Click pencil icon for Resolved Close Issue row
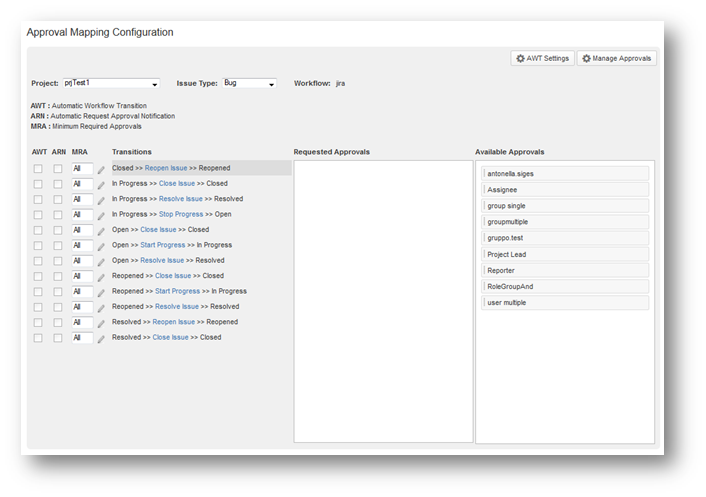 point(101,339)
